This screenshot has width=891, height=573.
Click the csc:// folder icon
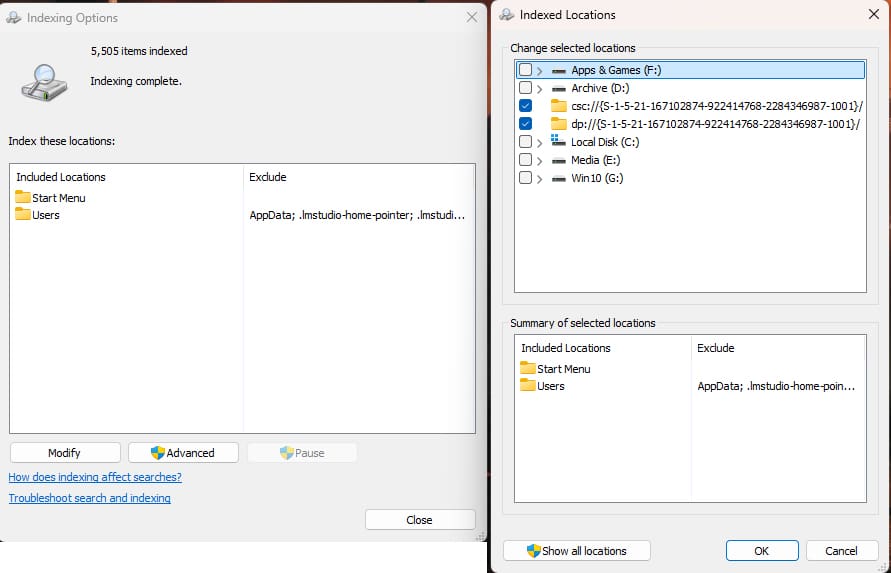click(x=559, y=106)
